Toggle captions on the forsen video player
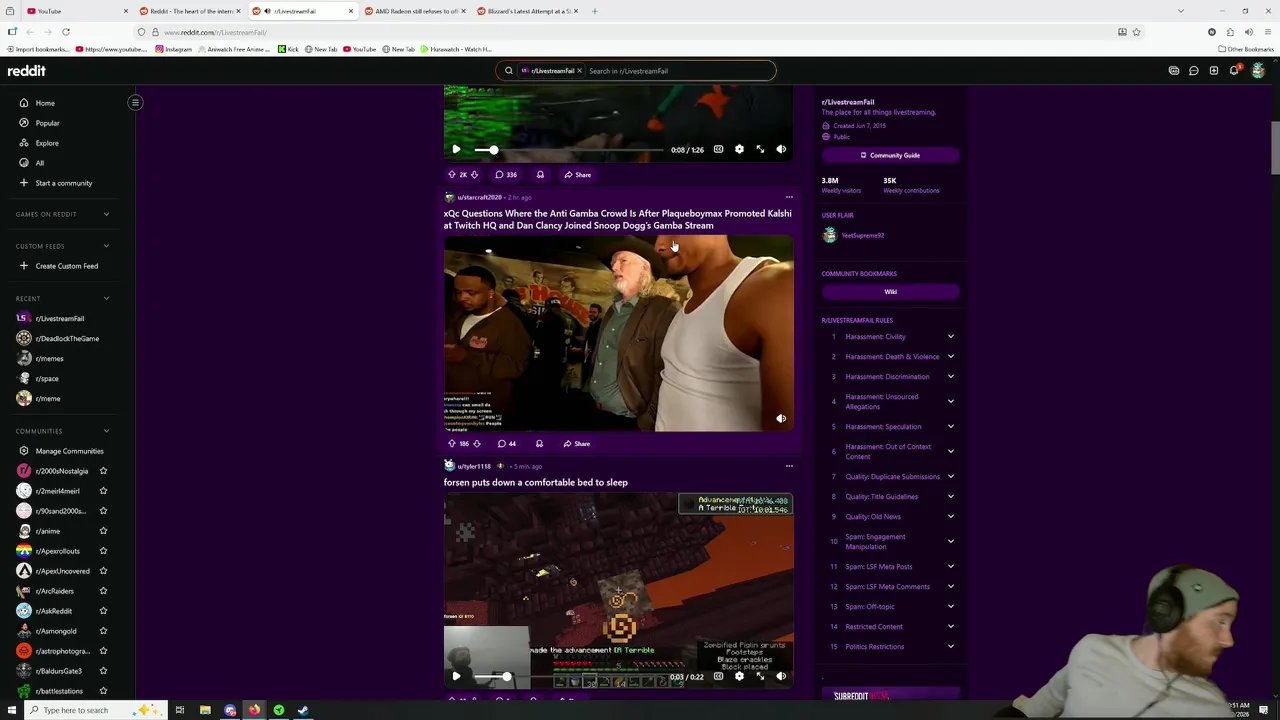The width and height of the screenshot is (1280, 720). 718,676
